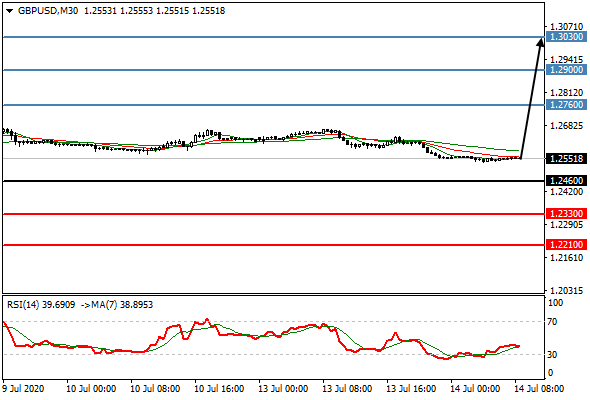Select the 1.24600 black level label
590x400 pixels.
point(566,181)
